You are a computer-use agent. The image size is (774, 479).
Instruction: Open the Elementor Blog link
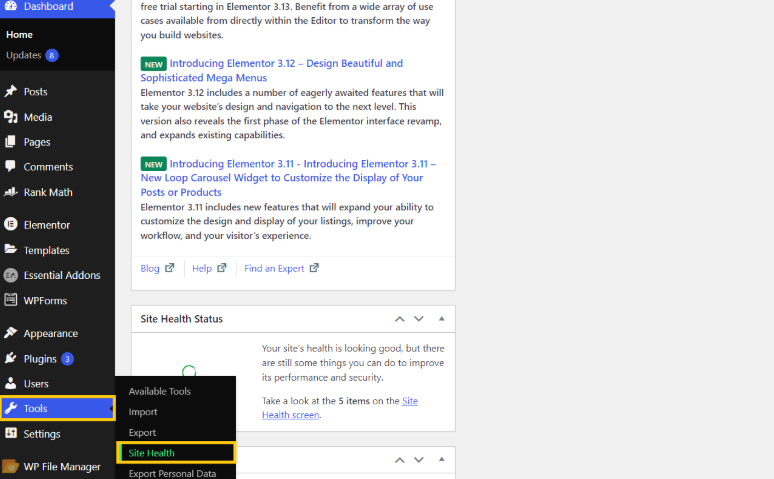point(150,268)
